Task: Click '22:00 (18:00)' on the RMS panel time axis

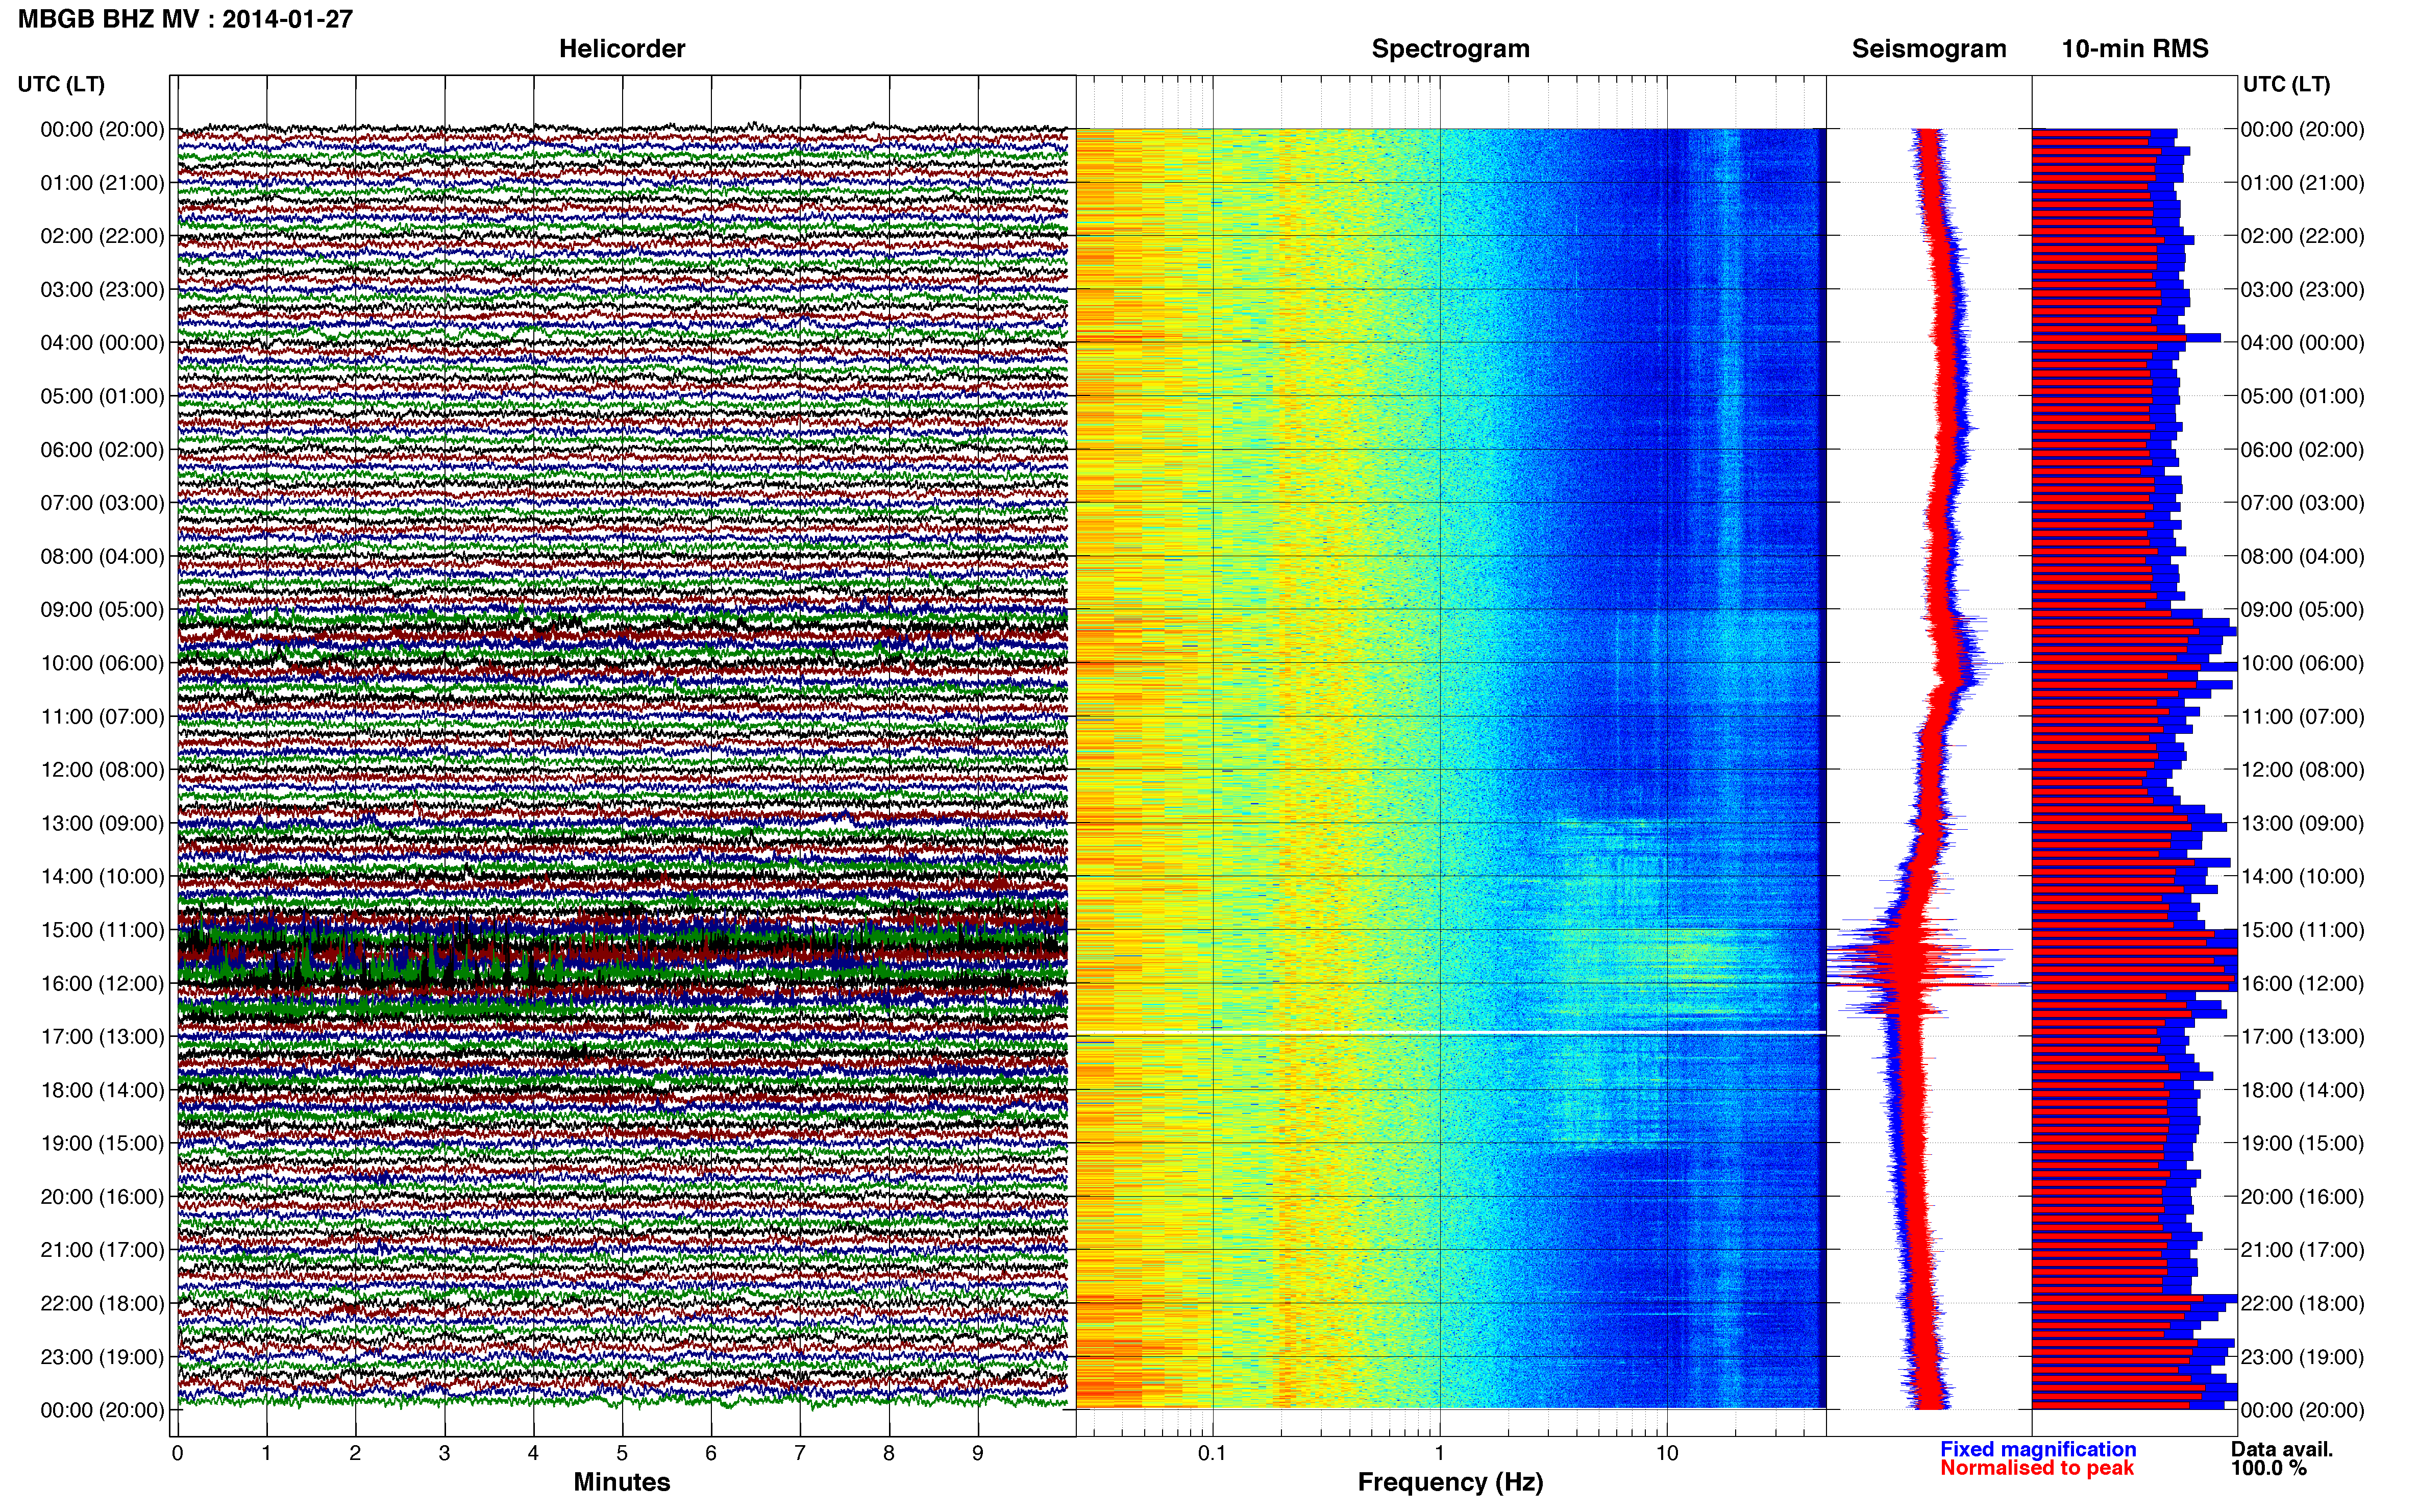Action: click(2303, 1304)
